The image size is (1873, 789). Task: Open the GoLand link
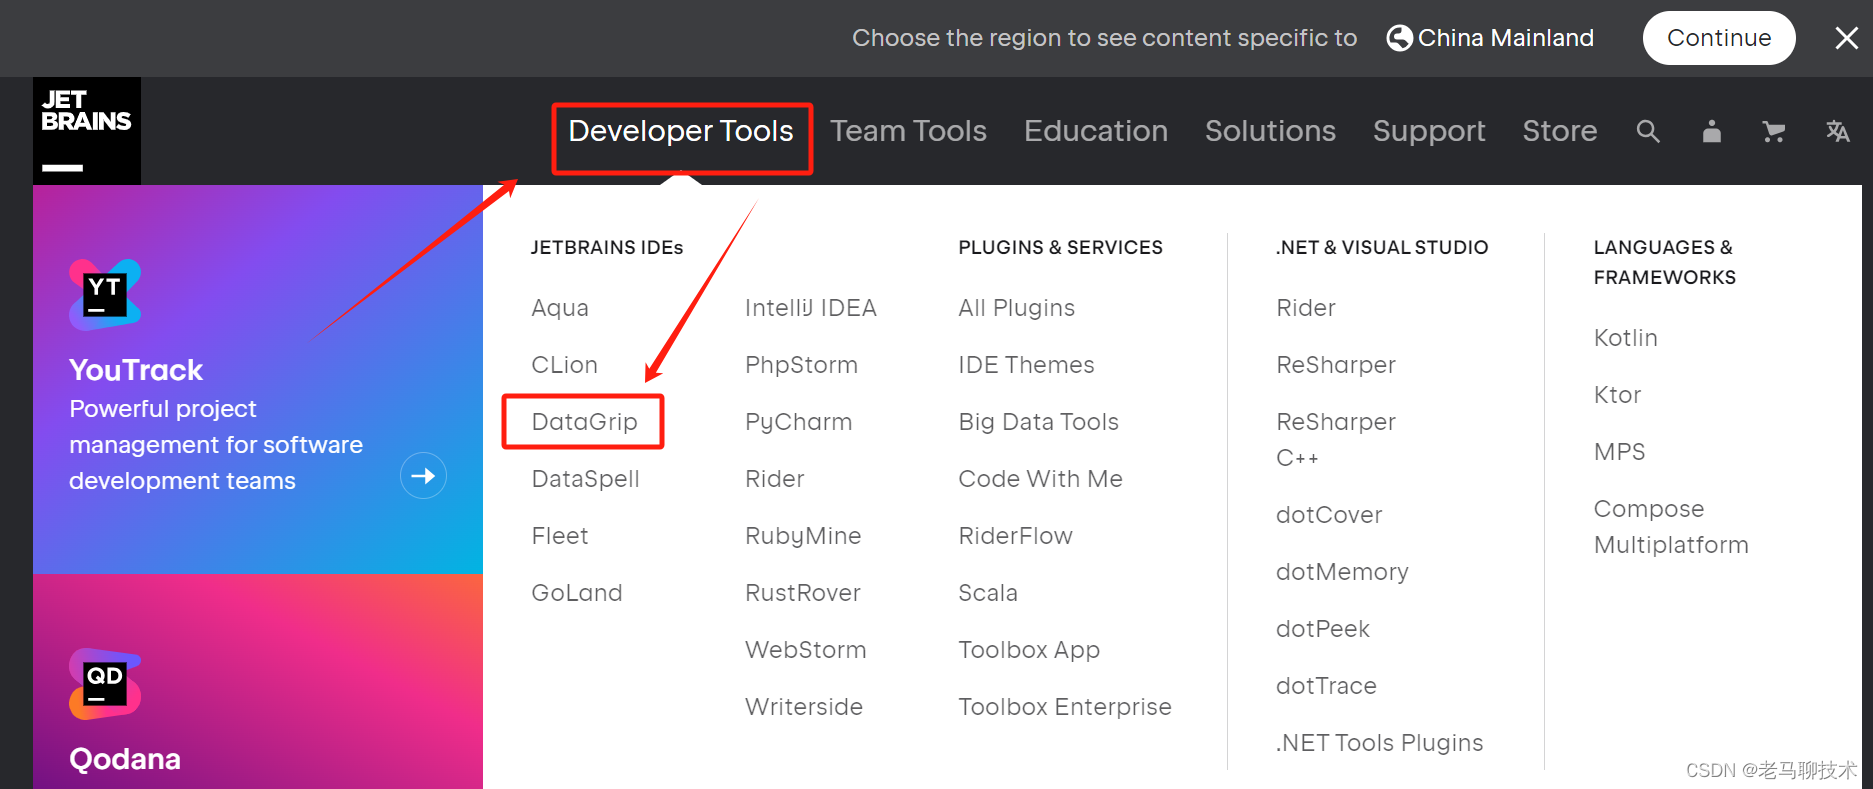click(577, 593)
